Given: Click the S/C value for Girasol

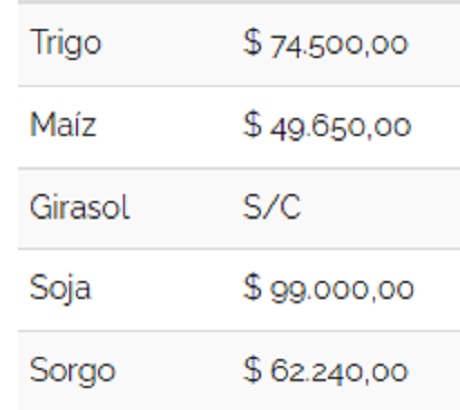Looking at the screenshot, I should [272, 207].
